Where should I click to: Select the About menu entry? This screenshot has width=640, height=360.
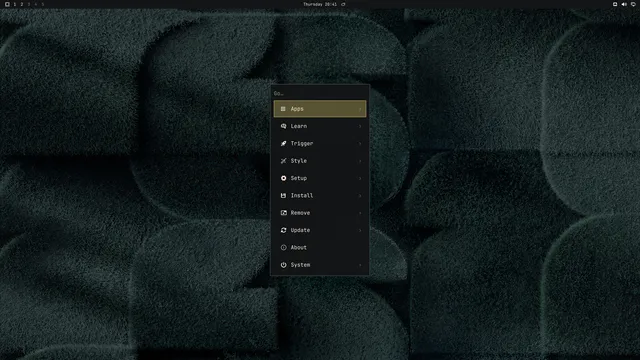(320, 247)
